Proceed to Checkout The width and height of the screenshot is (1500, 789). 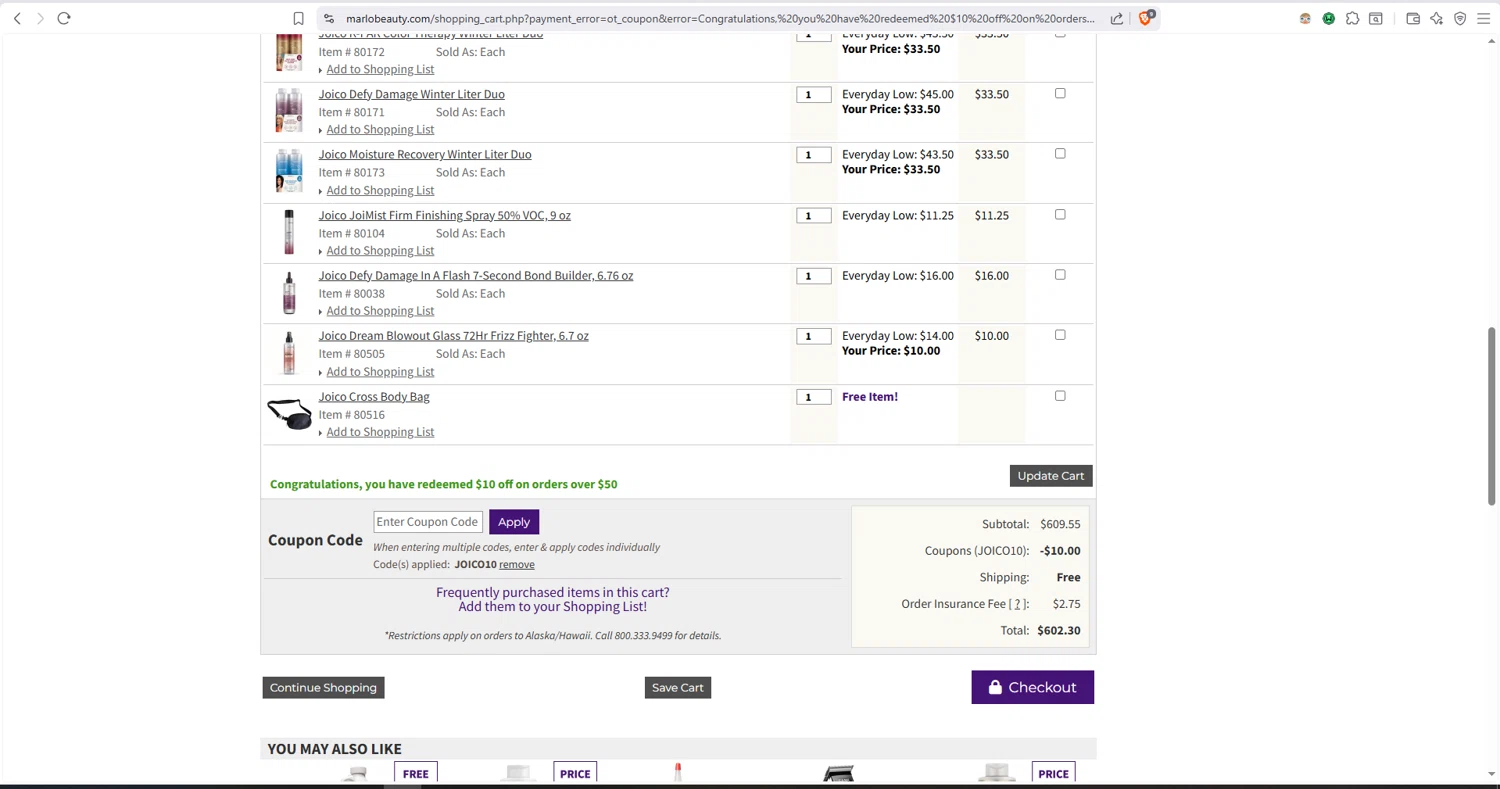[1033, 688]
